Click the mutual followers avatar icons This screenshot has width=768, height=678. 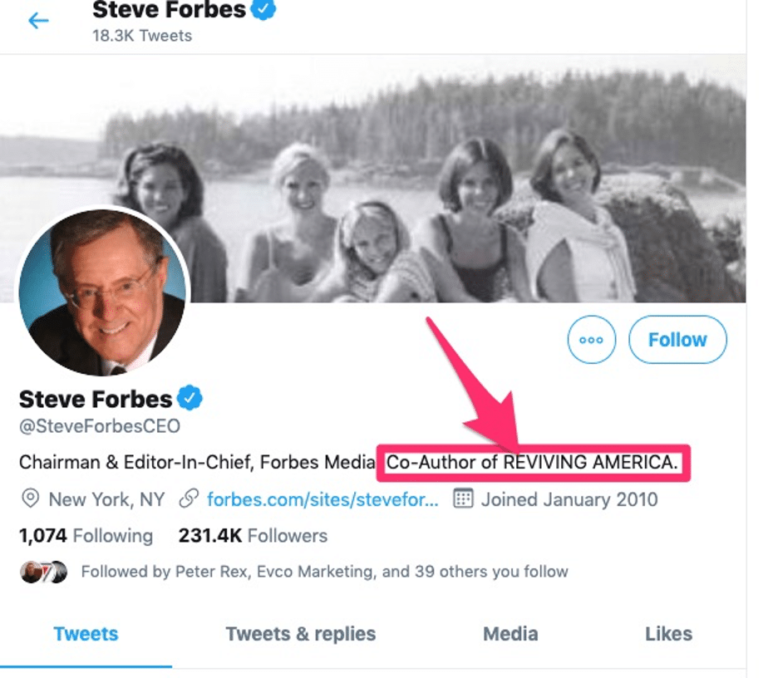click(43, 572)
